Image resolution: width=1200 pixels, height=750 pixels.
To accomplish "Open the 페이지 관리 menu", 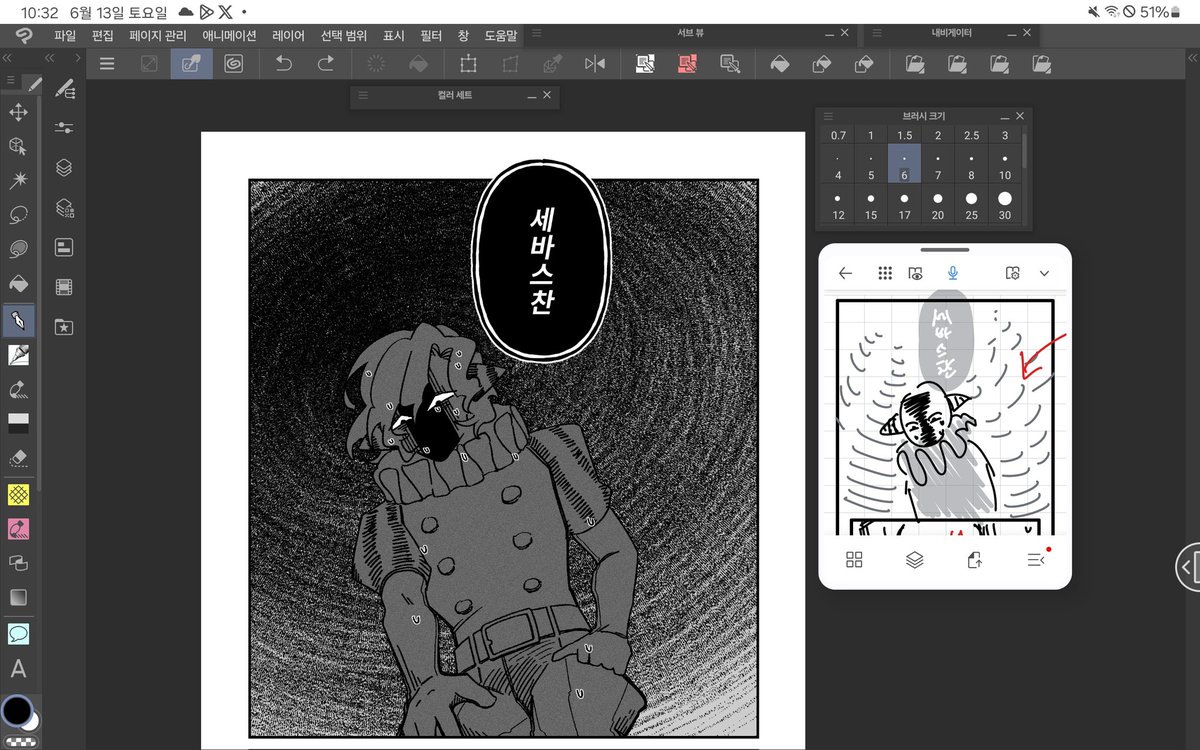I will click(158, 35).
